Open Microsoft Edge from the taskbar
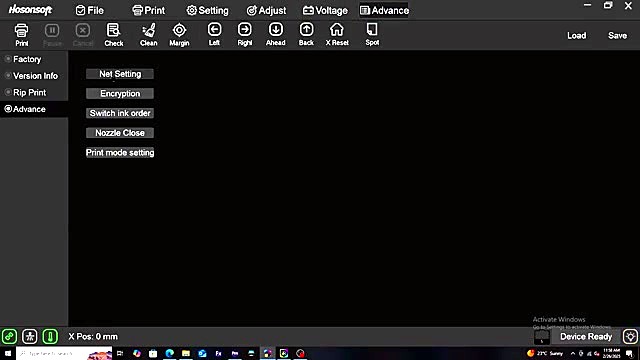This screenshot has width=640, height=360. [169, 353]
